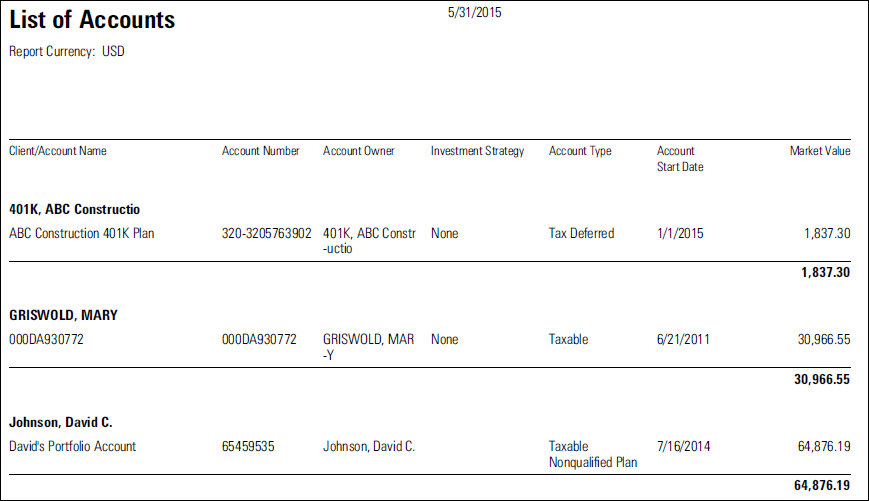Click the Taxable Nonqualified Plan account type
Screen dimensions: 869x501
(593, 454)
